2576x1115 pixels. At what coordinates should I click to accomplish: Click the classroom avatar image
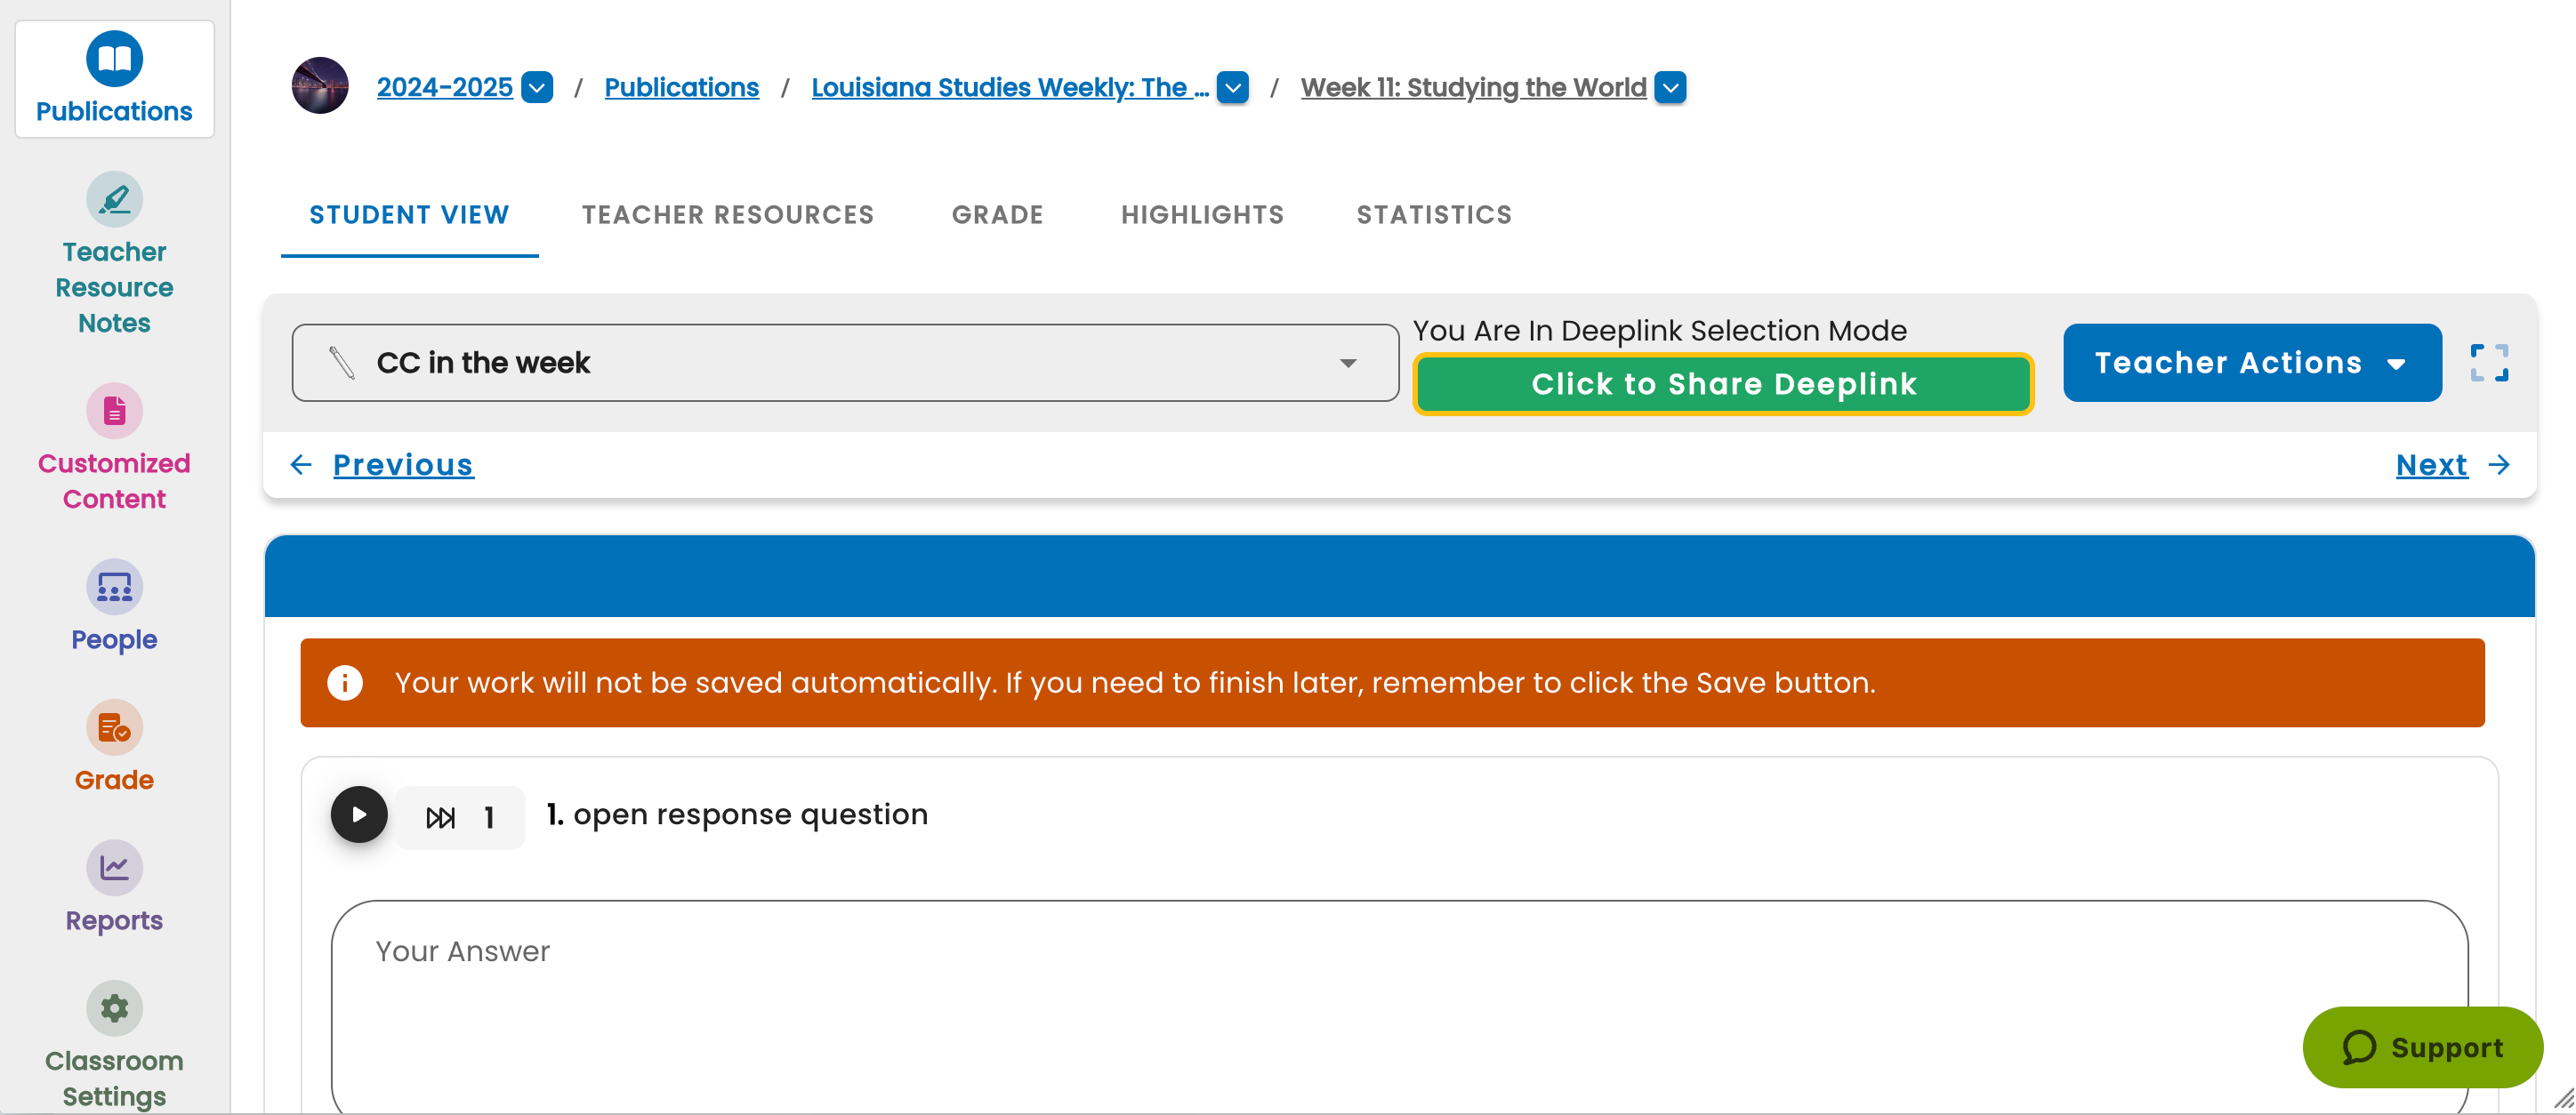click(x=320, y=86)
